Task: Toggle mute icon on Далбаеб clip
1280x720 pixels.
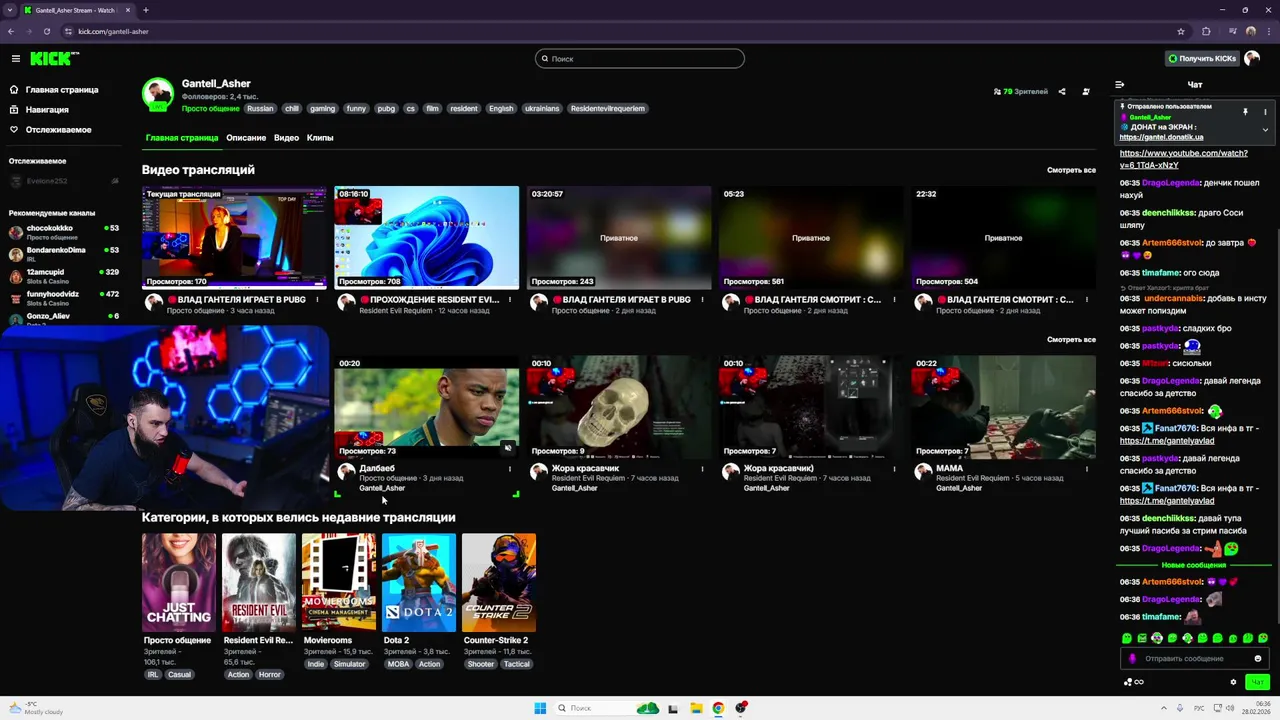Action: tap(508, 448)
